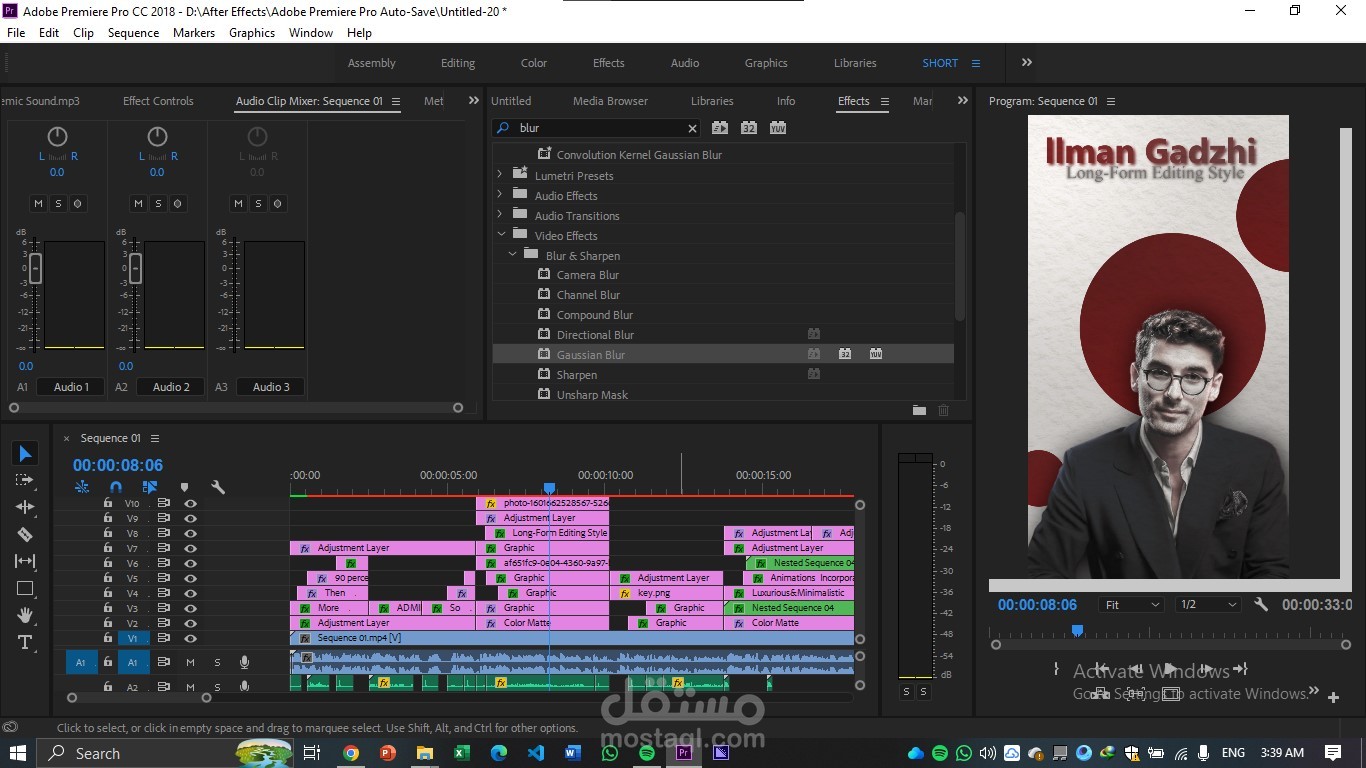Click the Audio 1 volume fader
The image size is (1366, 768).
click(x=35, y=268)
